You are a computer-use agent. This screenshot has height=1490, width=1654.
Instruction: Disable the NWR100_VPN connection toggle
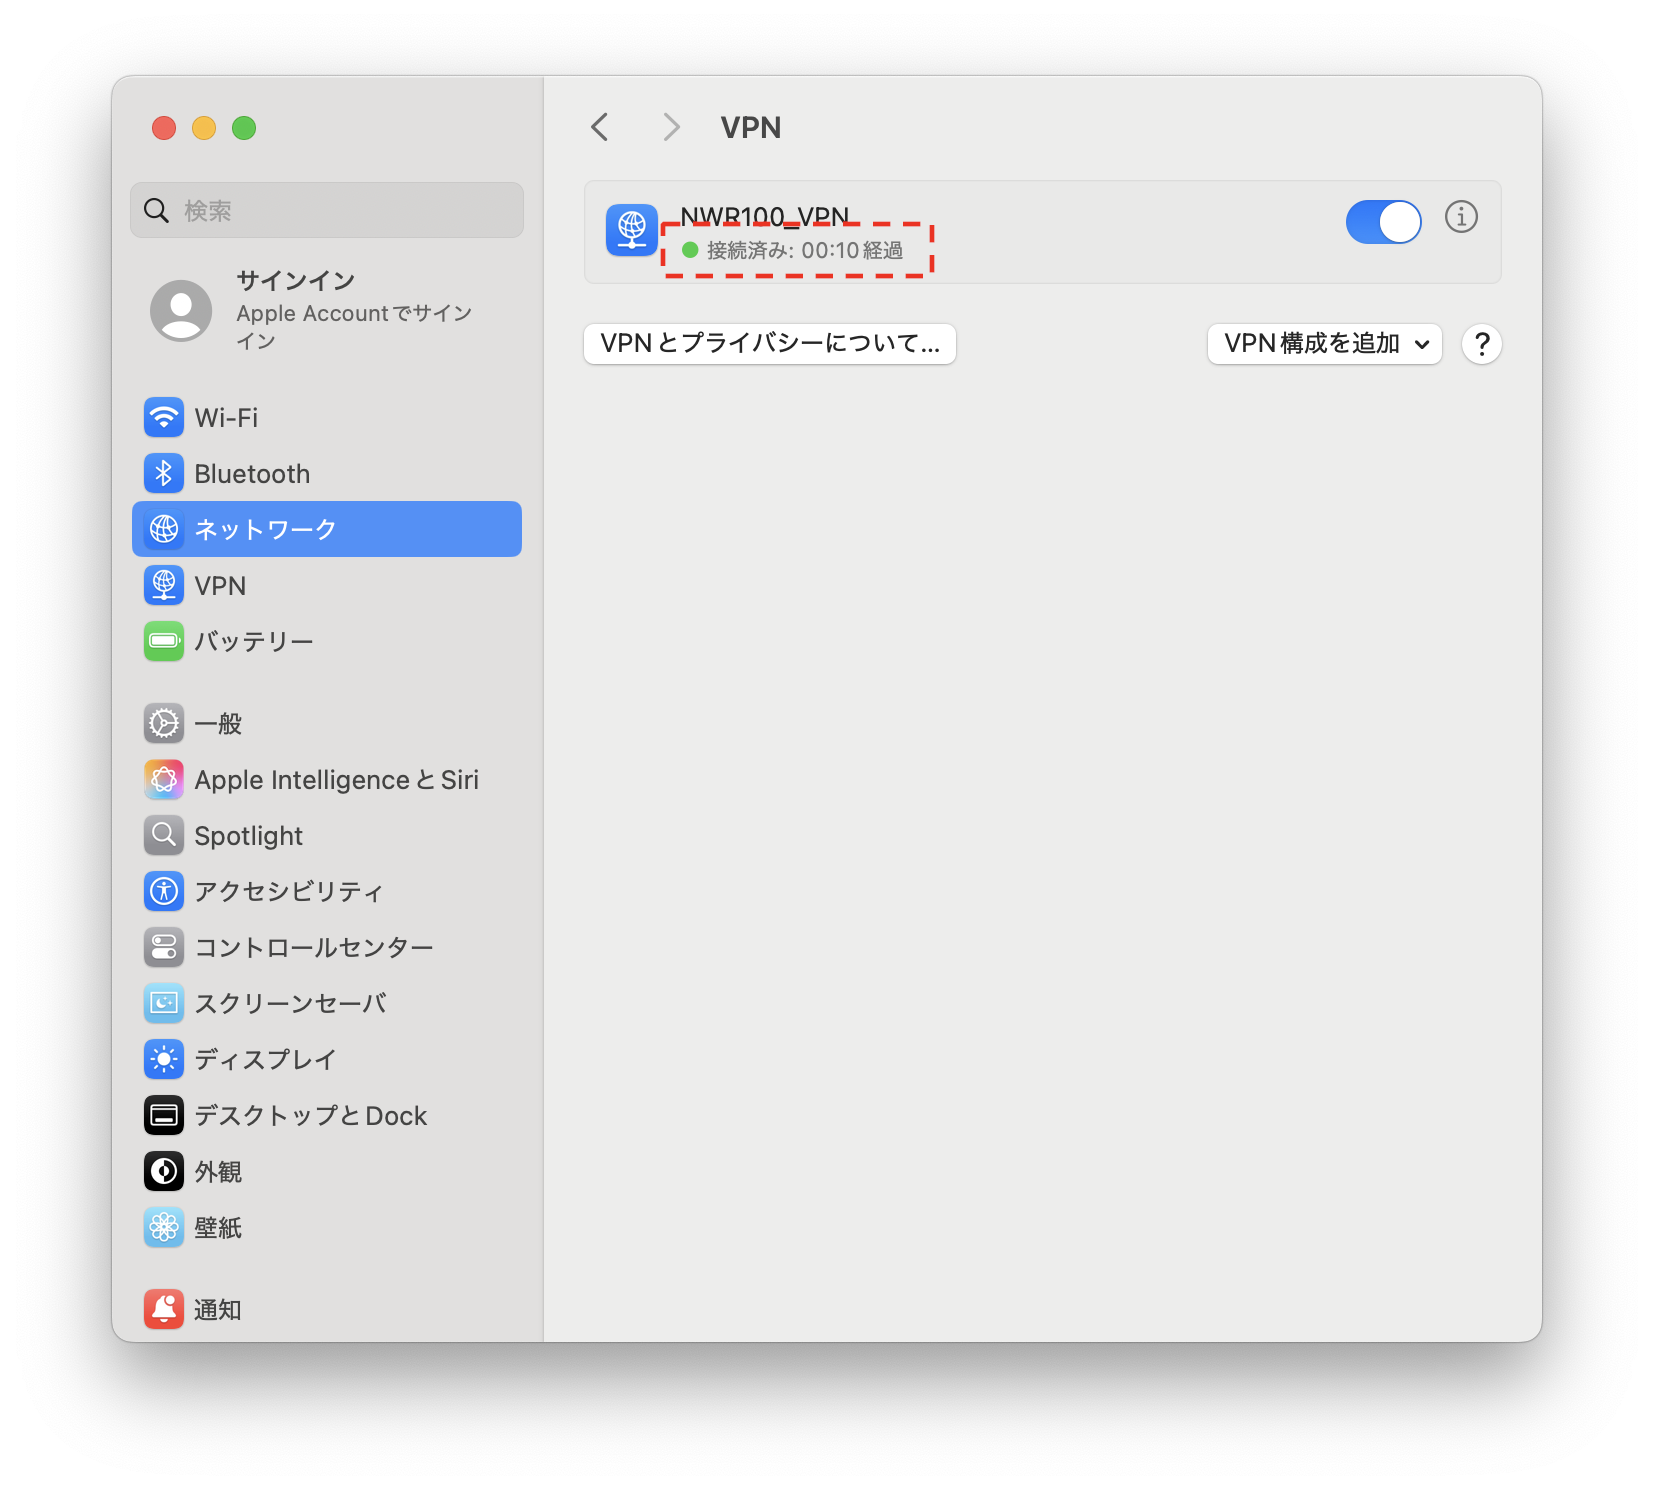point(1384,222)
